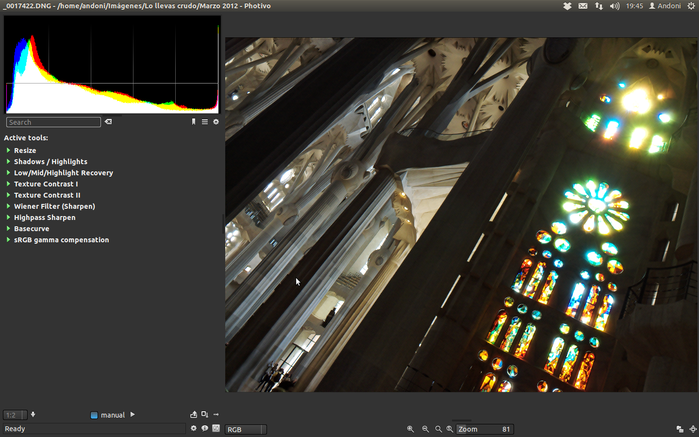Image resolution: width=699 pixels, height=437 pixels.
Task: Open the RGB channel dropdown
Action: click(245, 429)
